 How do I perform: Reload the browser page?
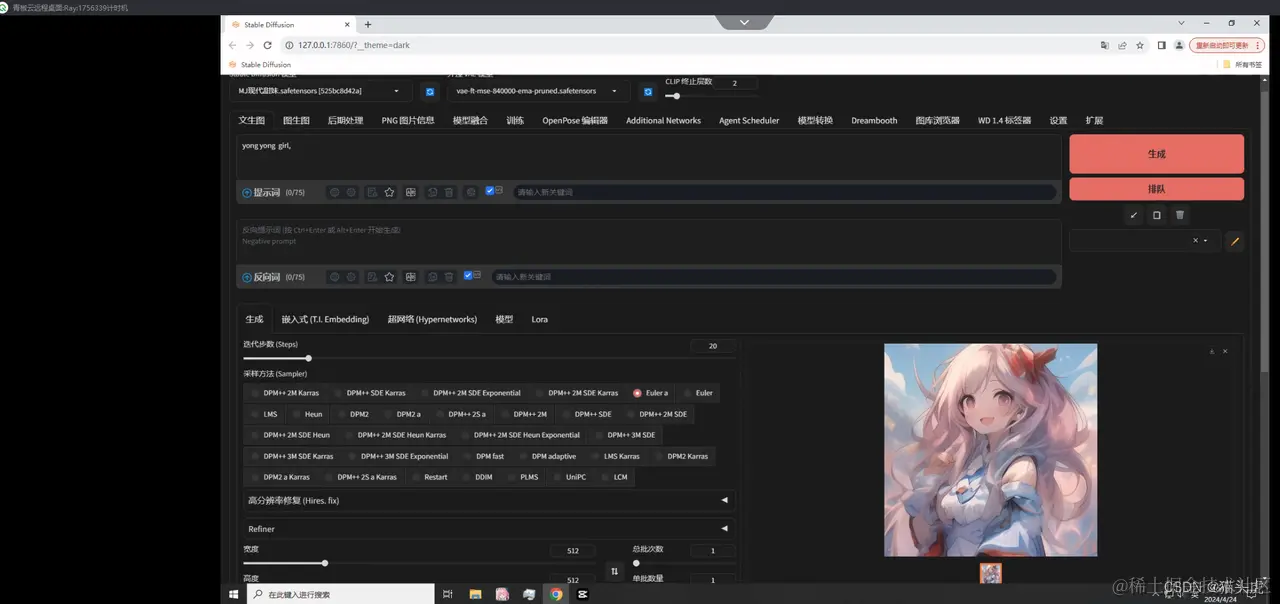pos(267,45)
